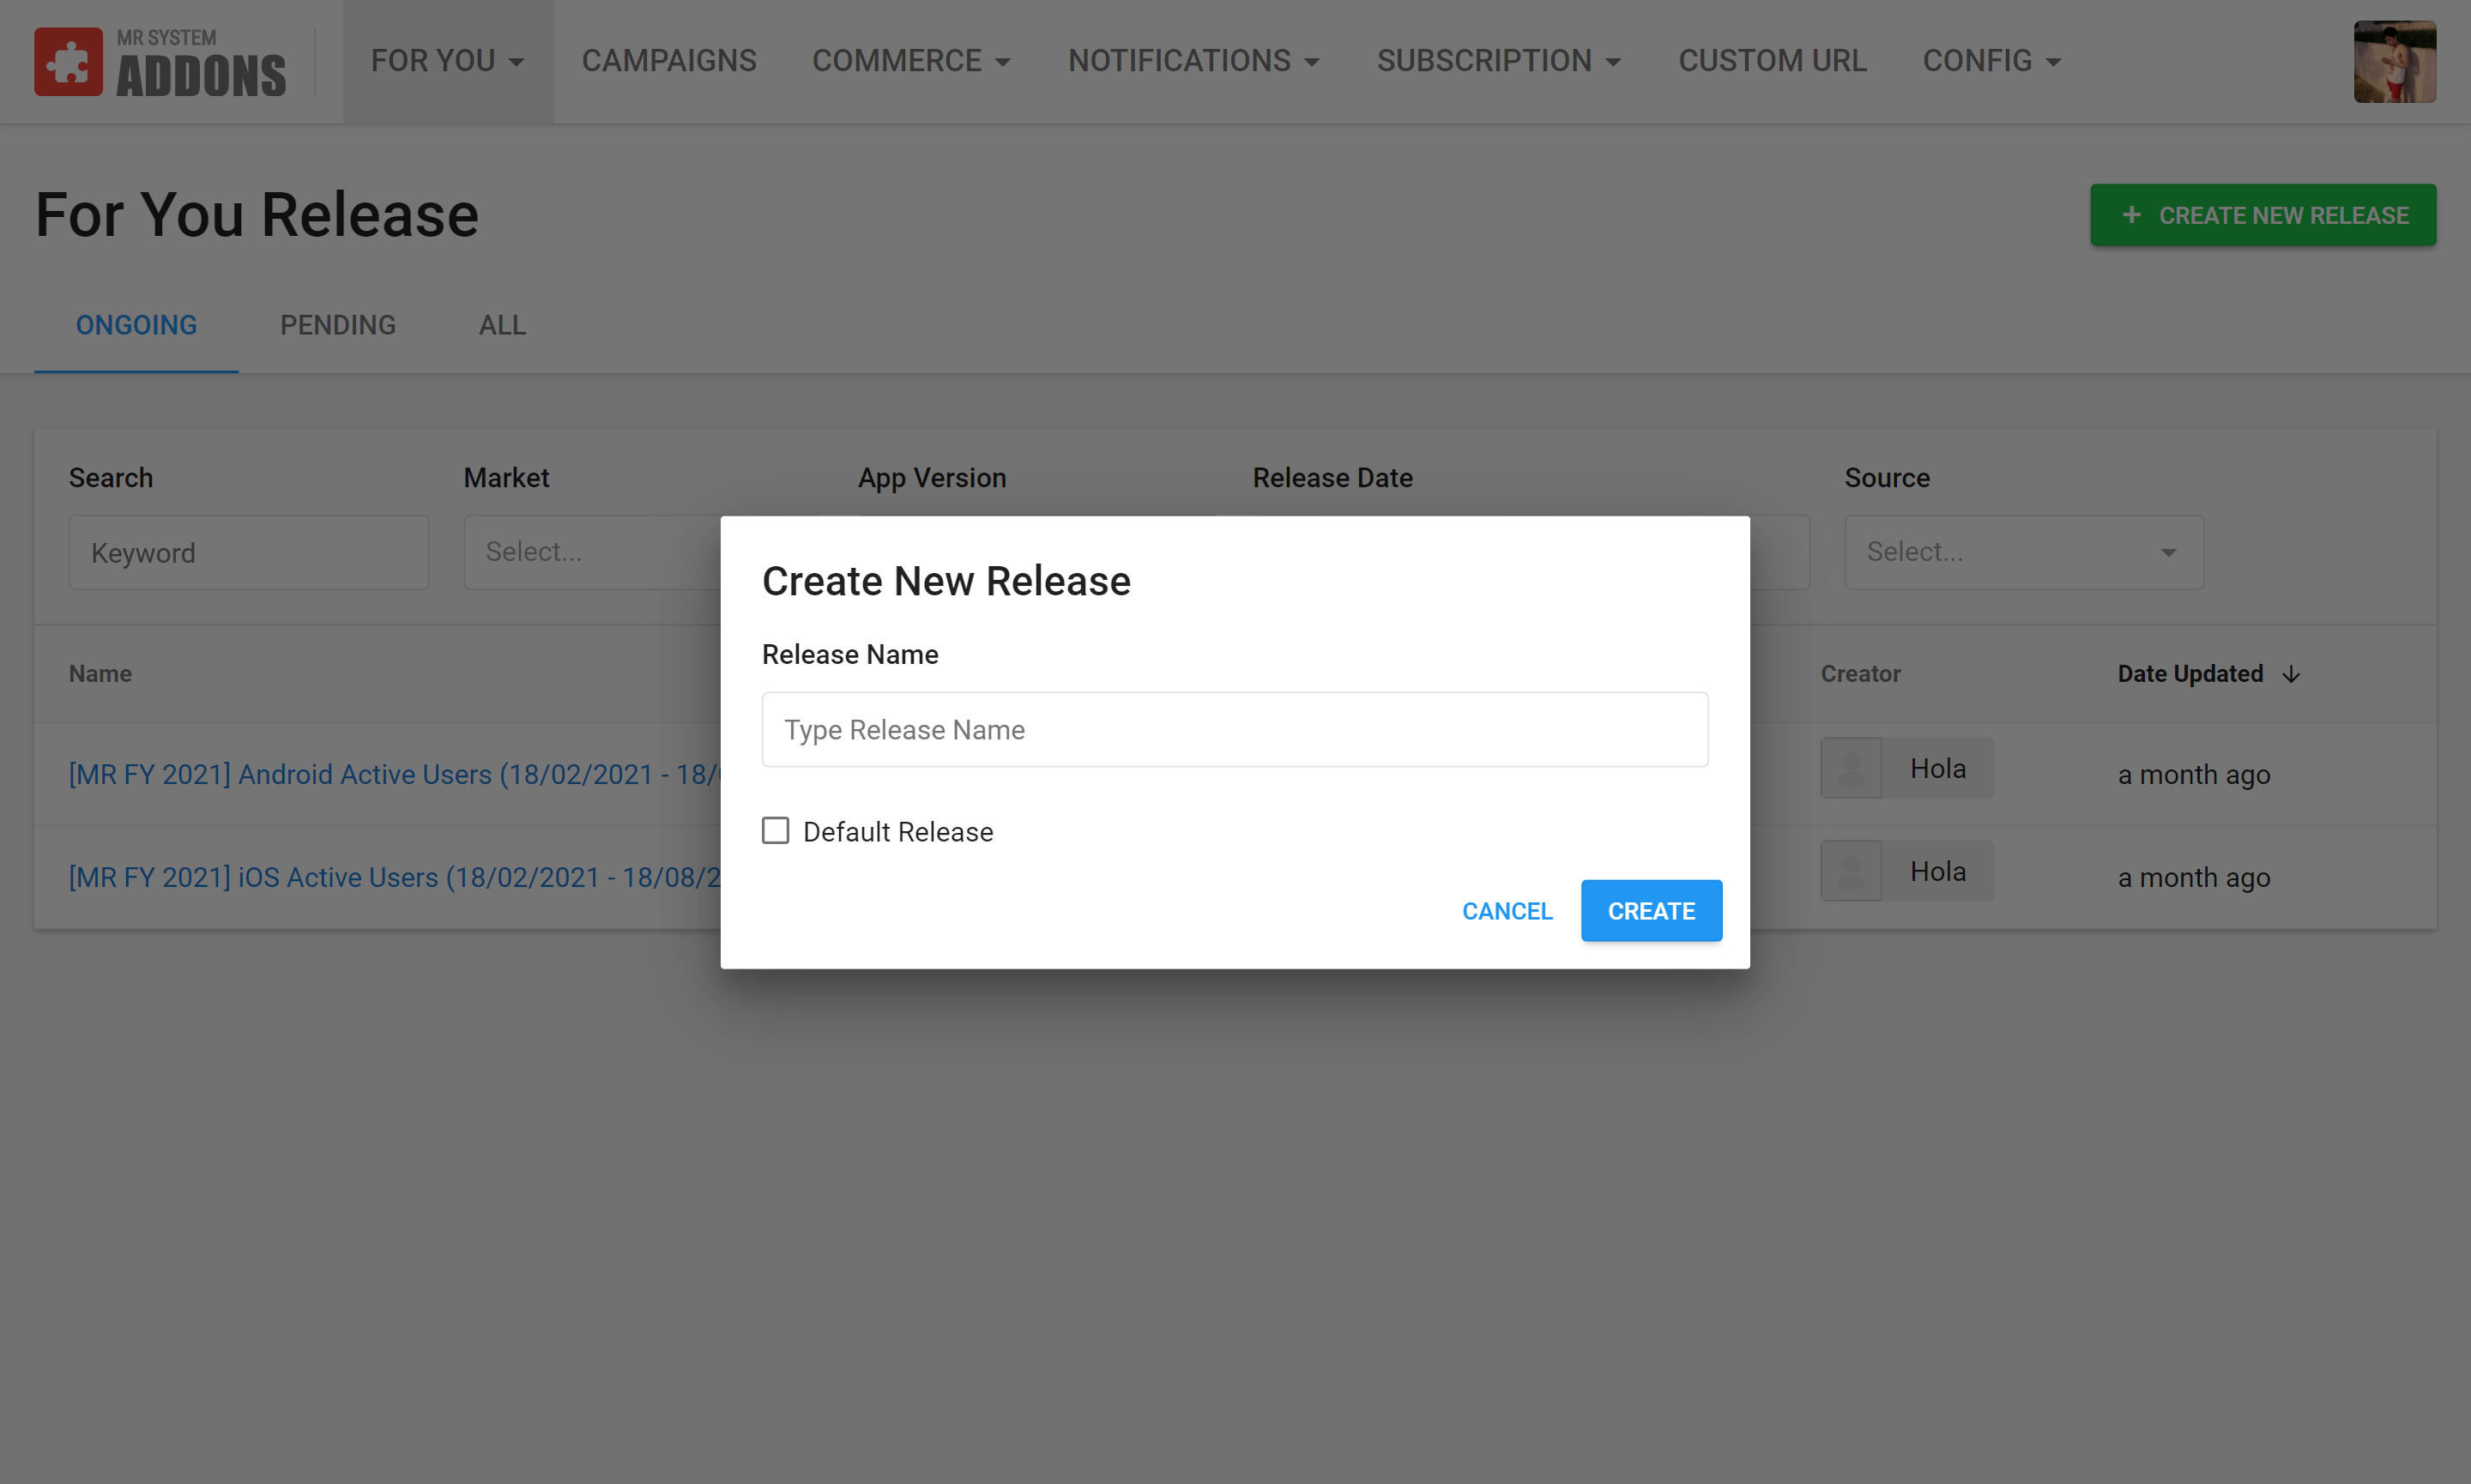Expand the Config menu

[x=1991, y=61]
